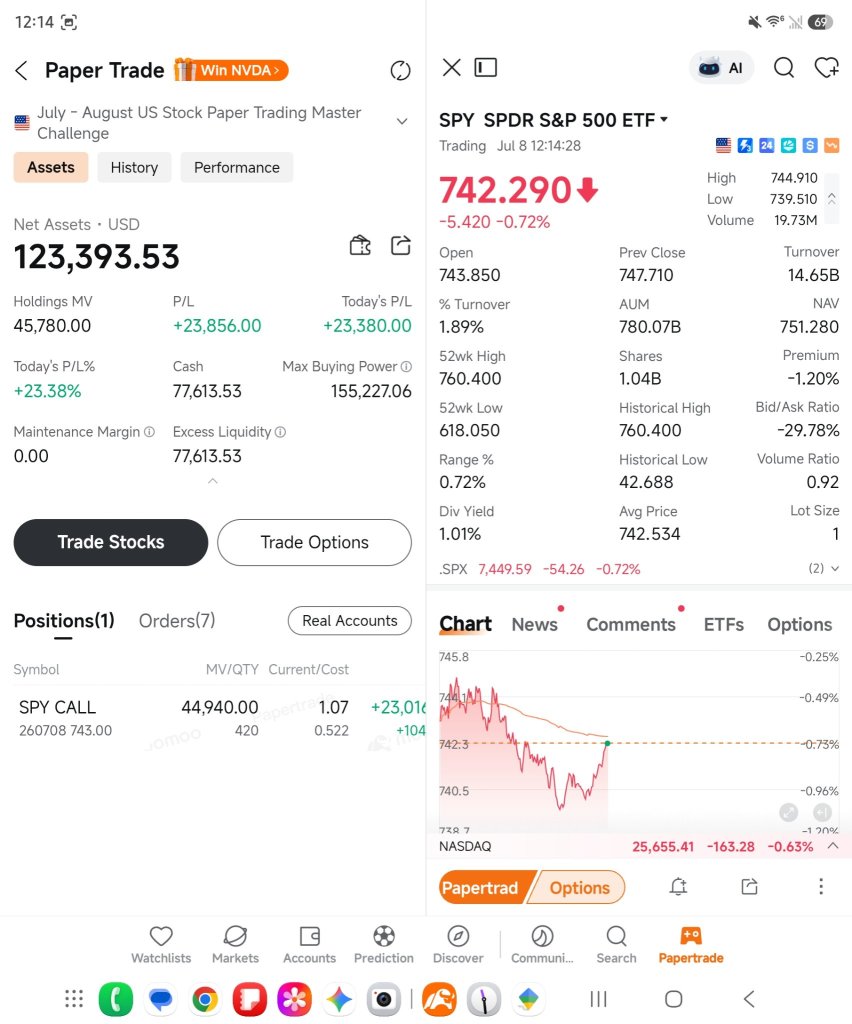Open more options three-dot menu
The height and width of the screenshot is (1024, 852).
coord(821,886)
